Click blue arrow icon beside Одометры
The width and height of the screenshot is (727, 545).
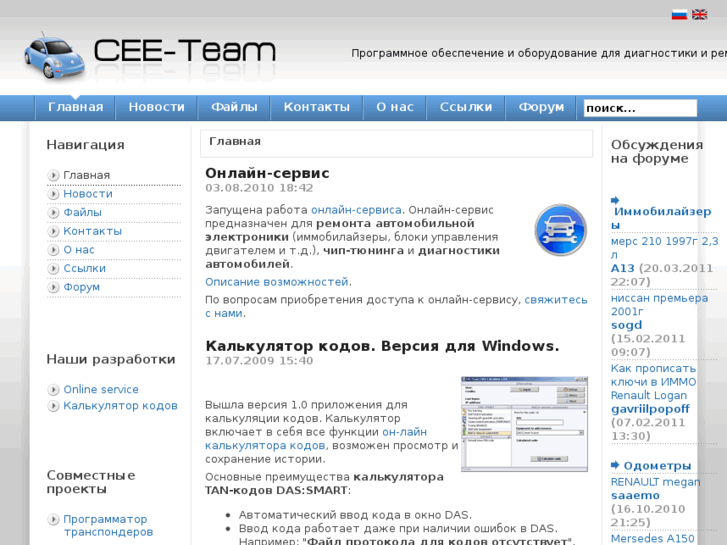coord(615,465)
